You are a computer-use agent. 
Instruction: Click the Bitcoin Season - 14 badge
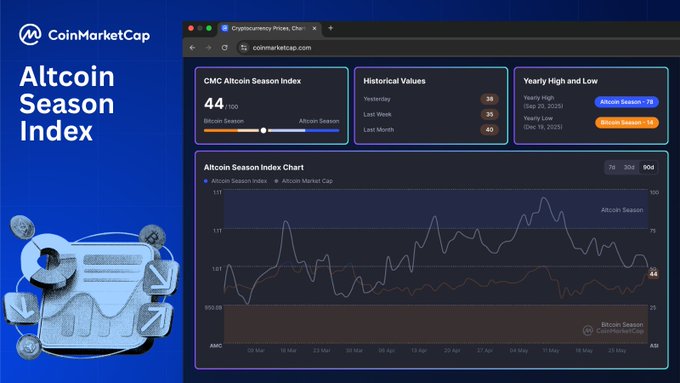(x=627, y=123)
